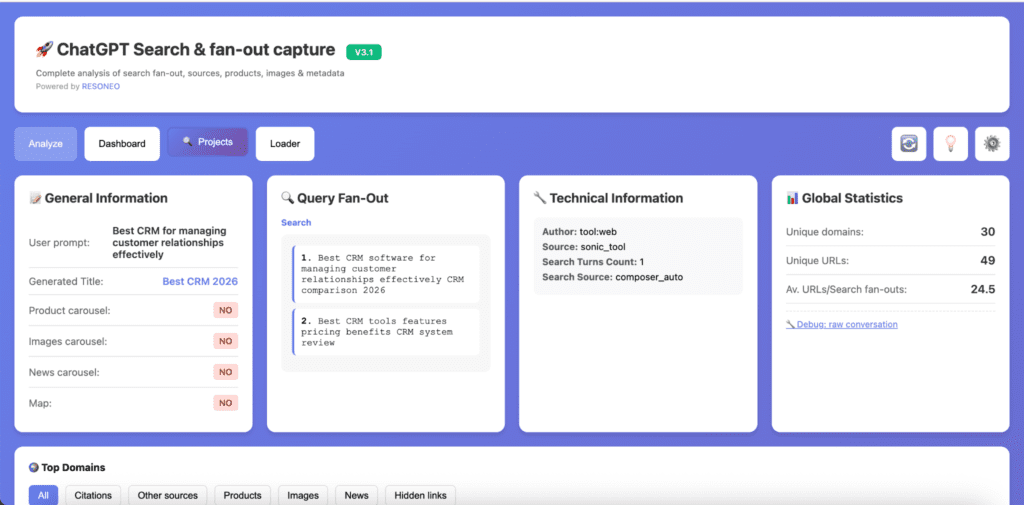Filter Top Domains by Images
The height and width of the screenshot is (505, 1024).
(x=303, y=495)
